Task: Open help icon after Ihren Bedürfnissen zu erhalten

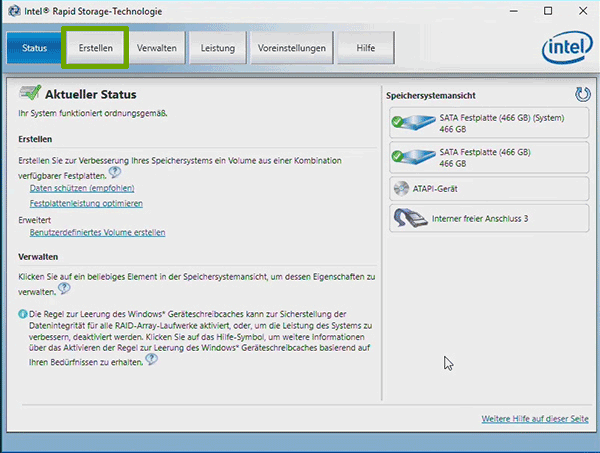Action: click(x=152, y=359)
